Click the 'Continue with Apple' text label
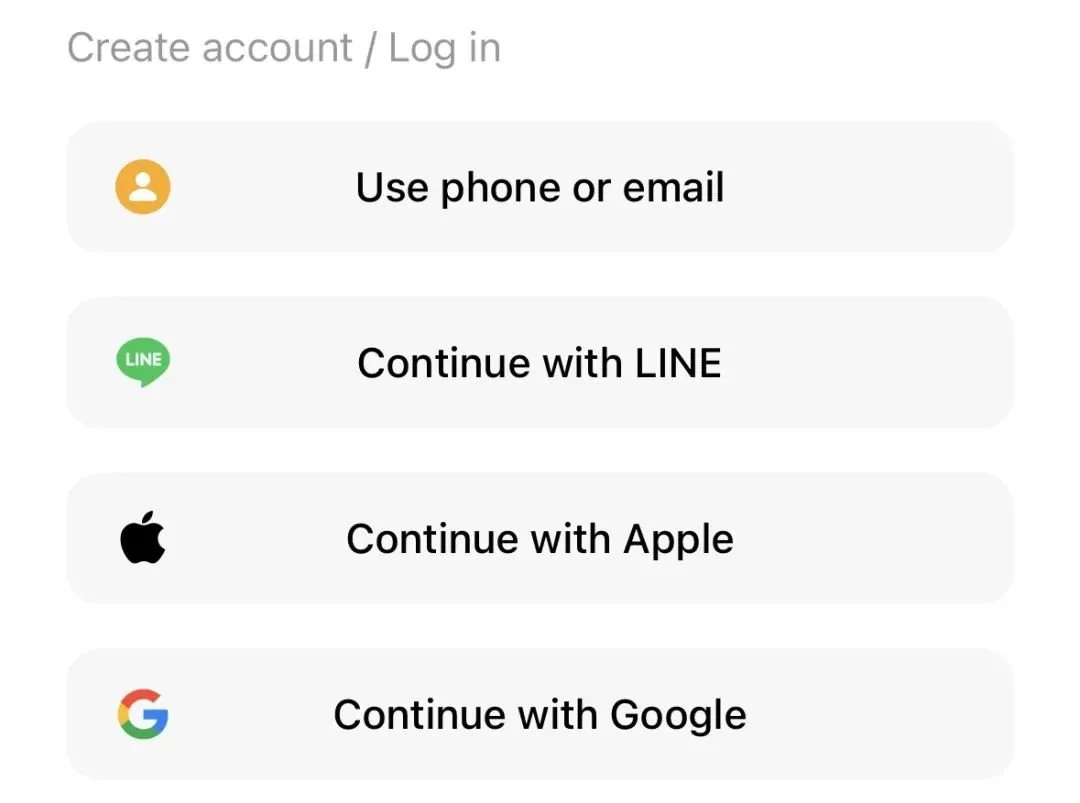 540,539
